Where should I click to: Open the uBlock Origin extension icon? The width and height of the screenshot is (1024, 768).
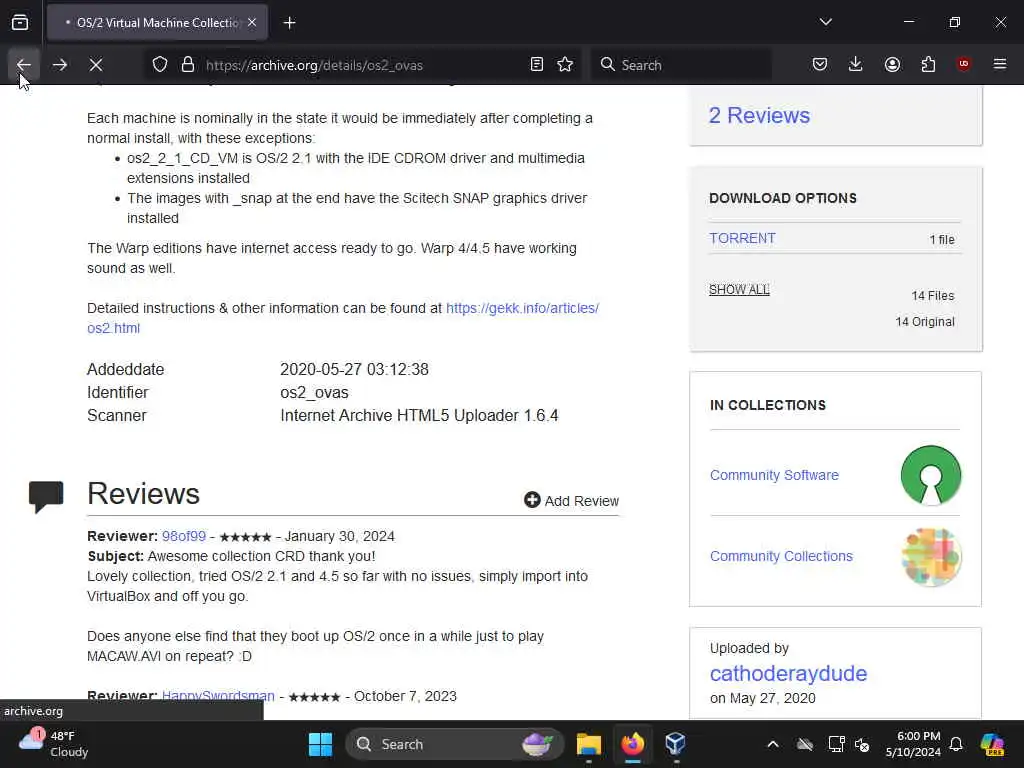pos(963,65)
